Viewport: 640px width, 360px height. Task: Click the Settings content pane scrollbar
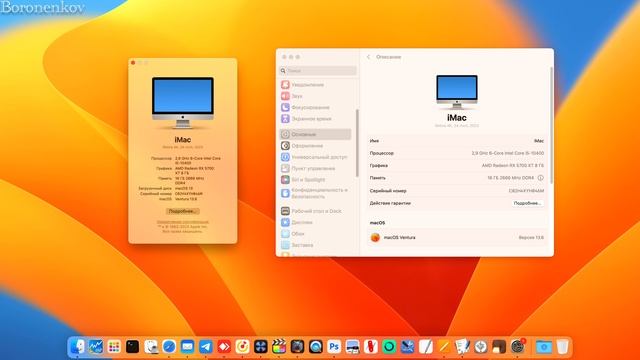(552, 124)
